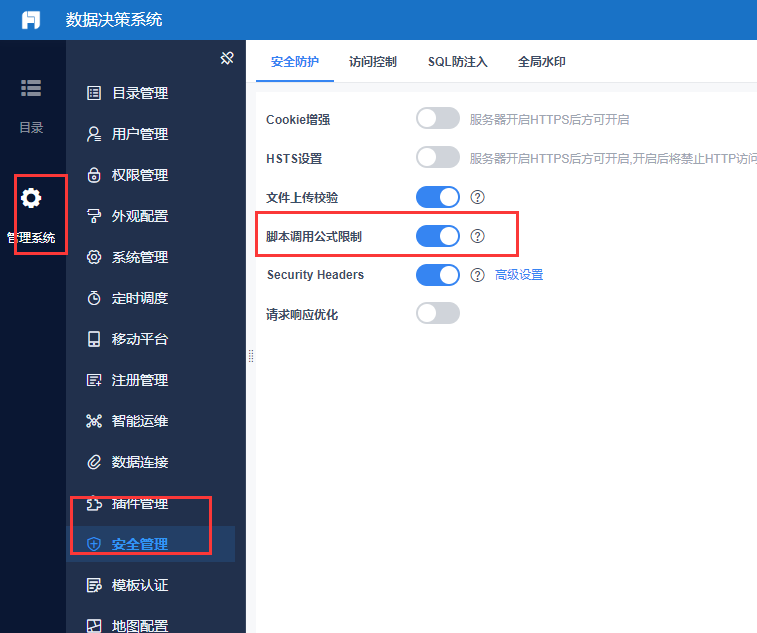
Task: Click the 安全管理 shield icon
Action: click(x=94, y=544)
